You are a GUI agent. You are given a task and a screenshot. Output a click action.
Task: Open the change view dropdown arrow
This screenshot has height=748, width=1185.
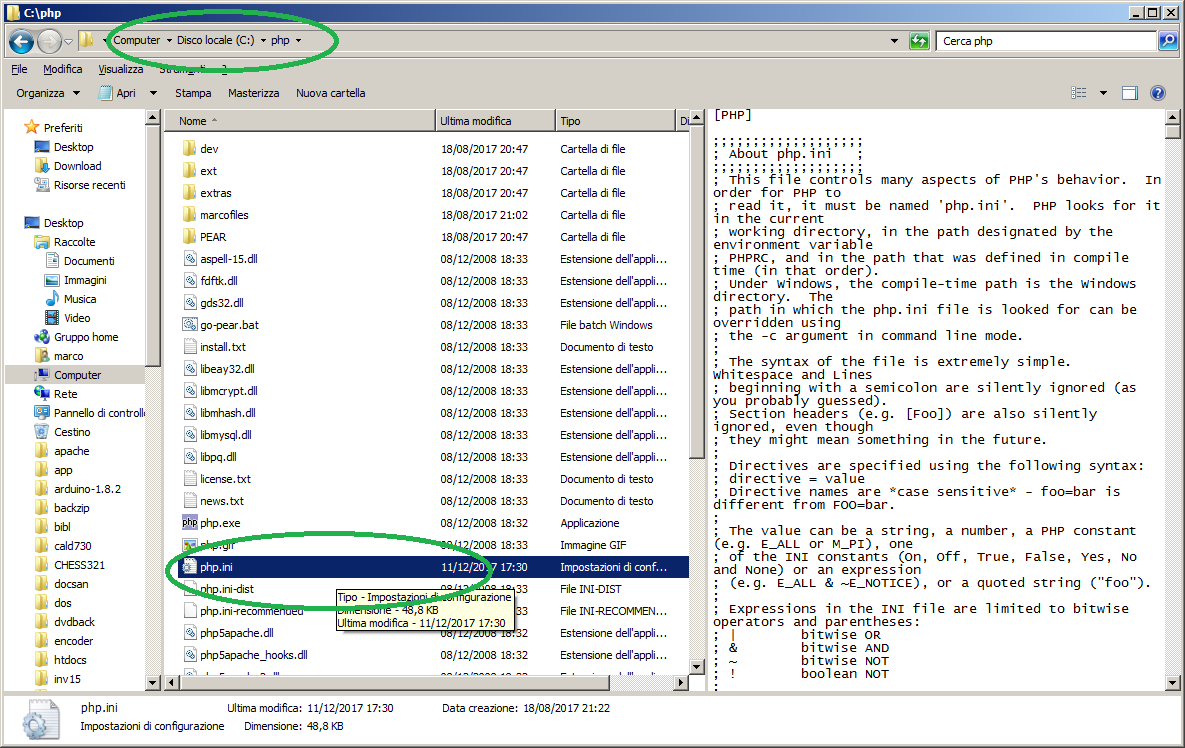1103,93
